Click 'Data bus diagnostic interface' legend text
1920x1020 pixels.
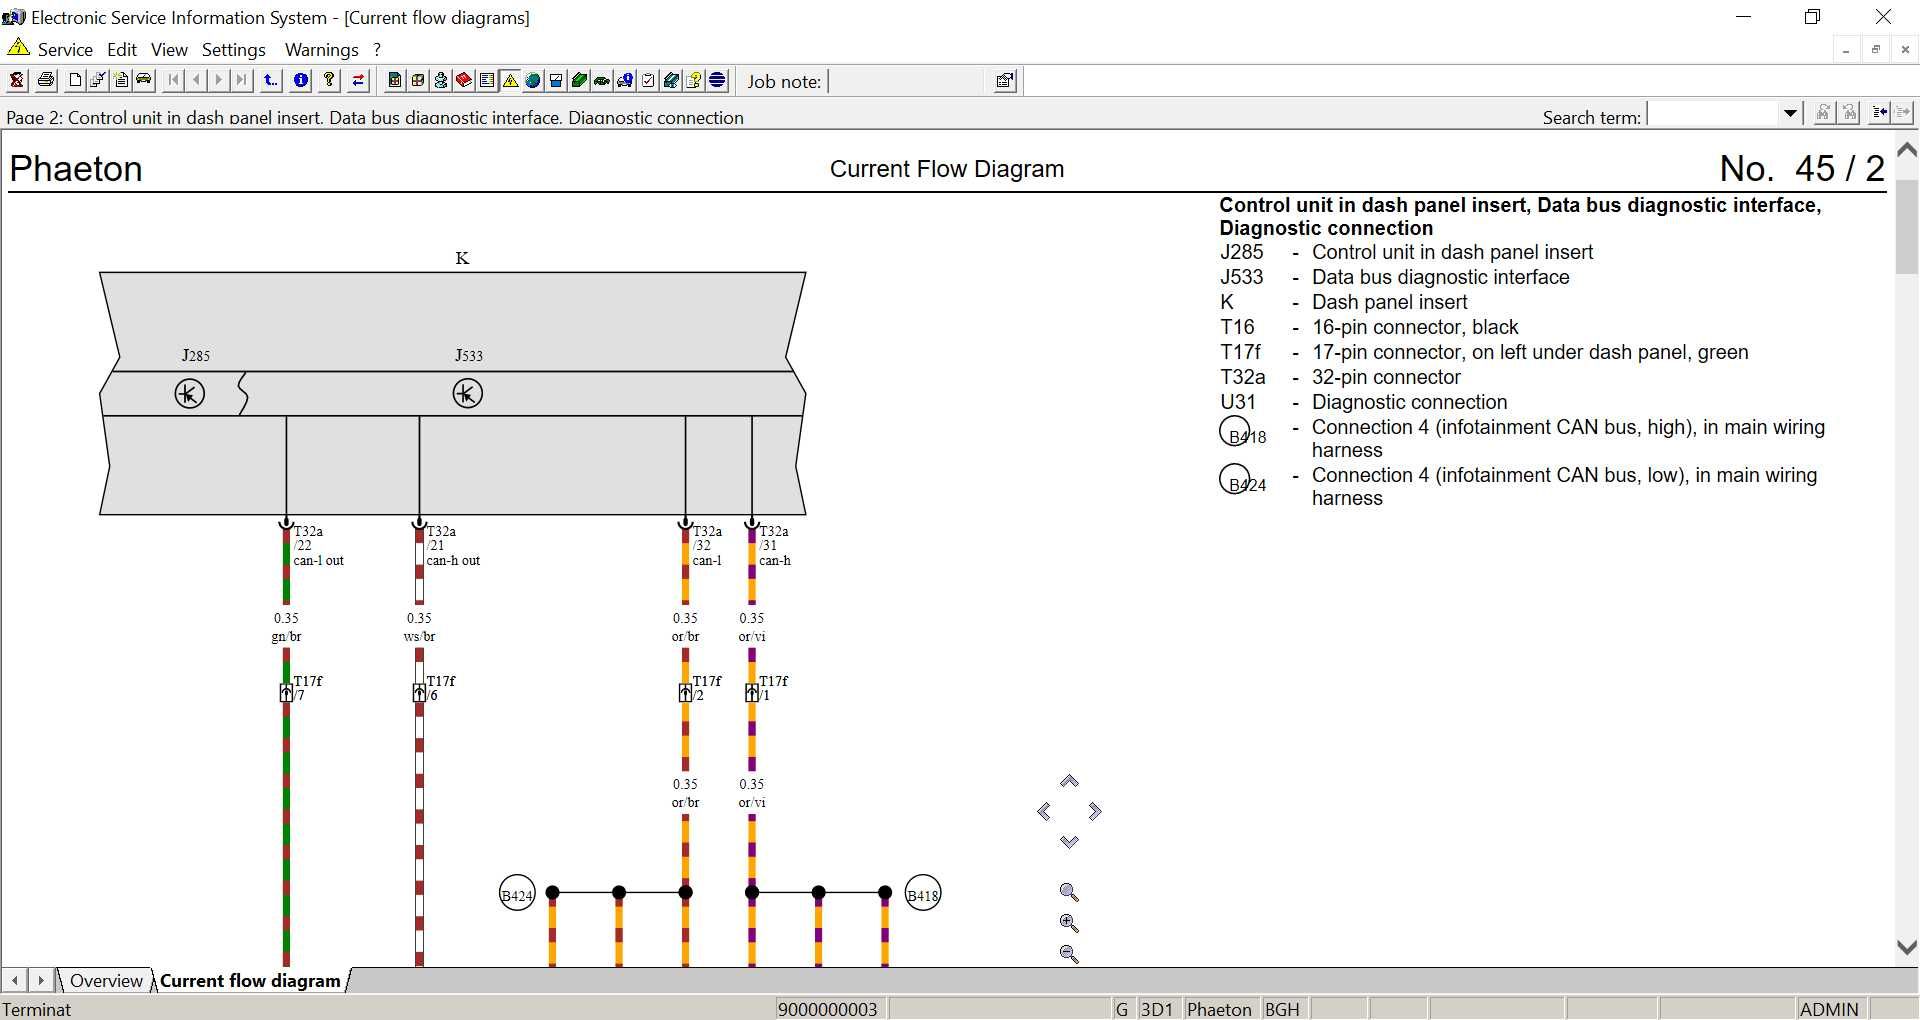pyautogui.click(x=1440, y=277)
